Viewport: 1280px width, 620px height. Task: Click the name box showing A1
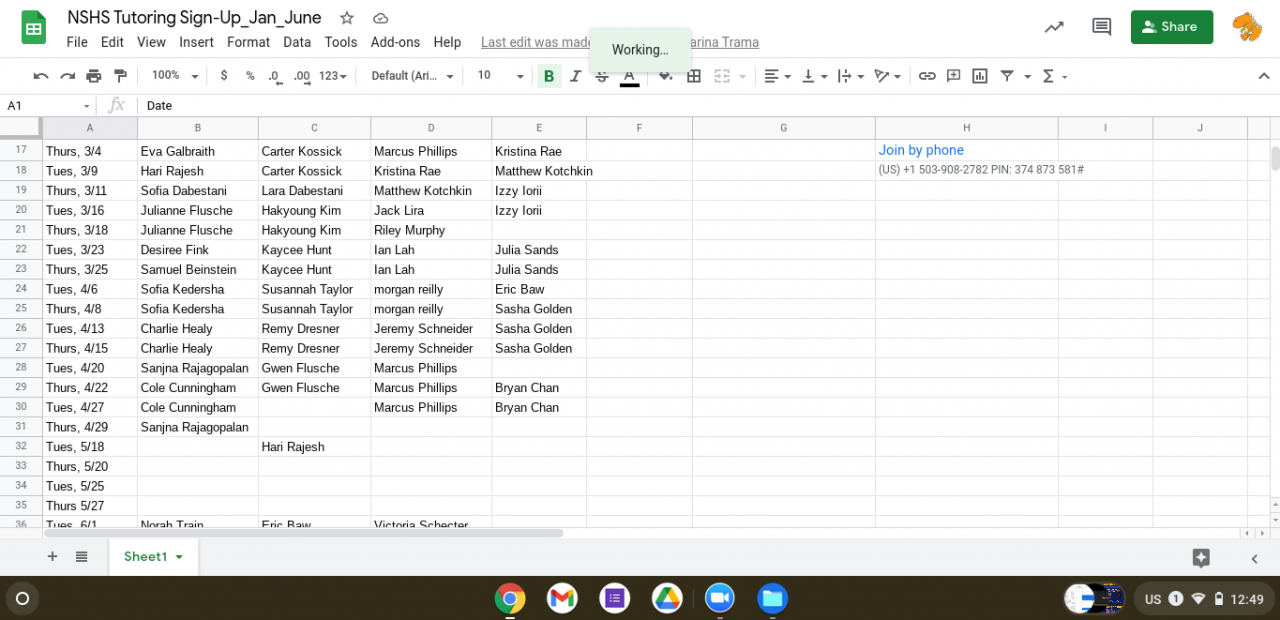pos(48,105)
